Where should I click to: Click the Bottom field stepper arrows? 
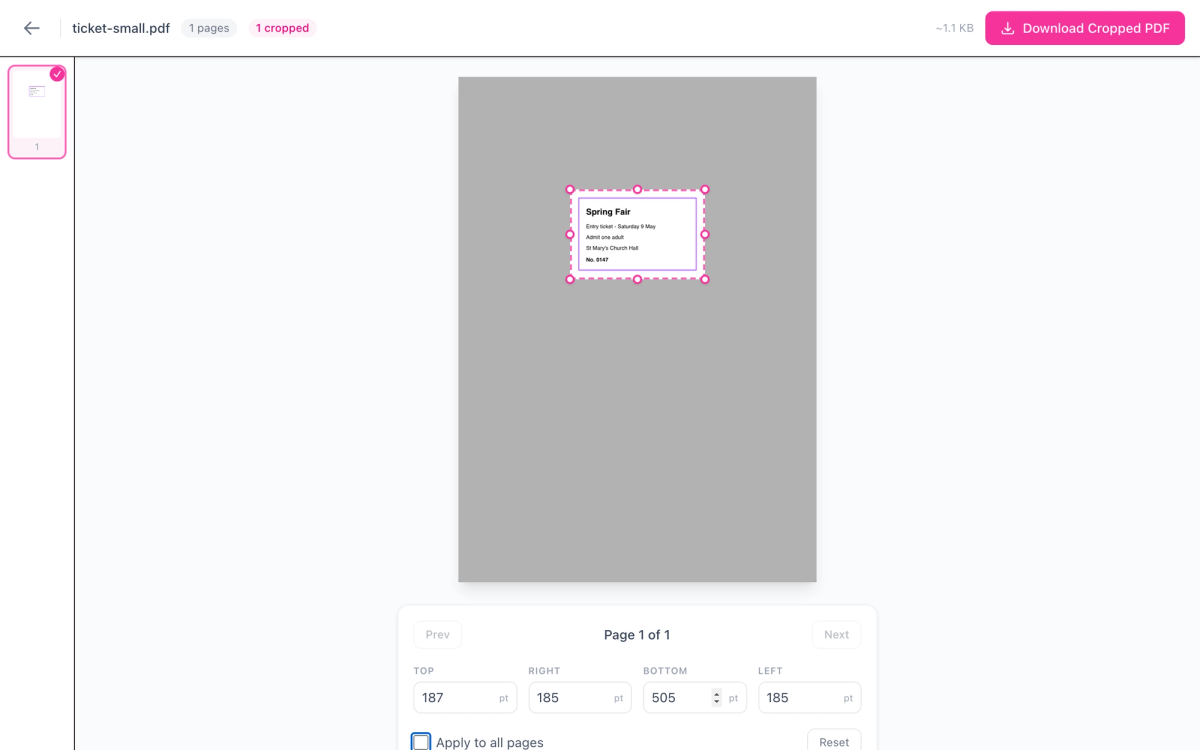click(716, 697)
